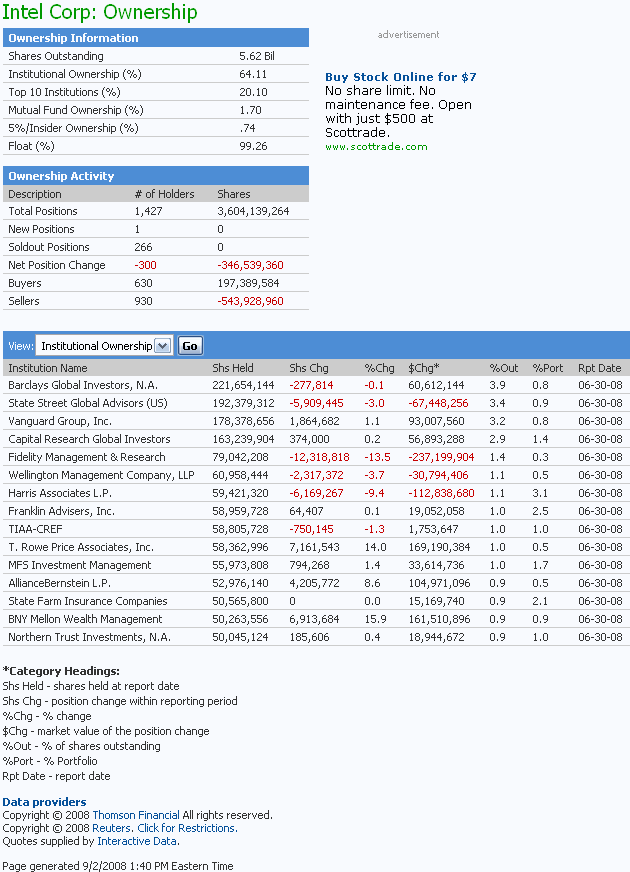Click T. Rowe Price Associates, Inc.

81,547
